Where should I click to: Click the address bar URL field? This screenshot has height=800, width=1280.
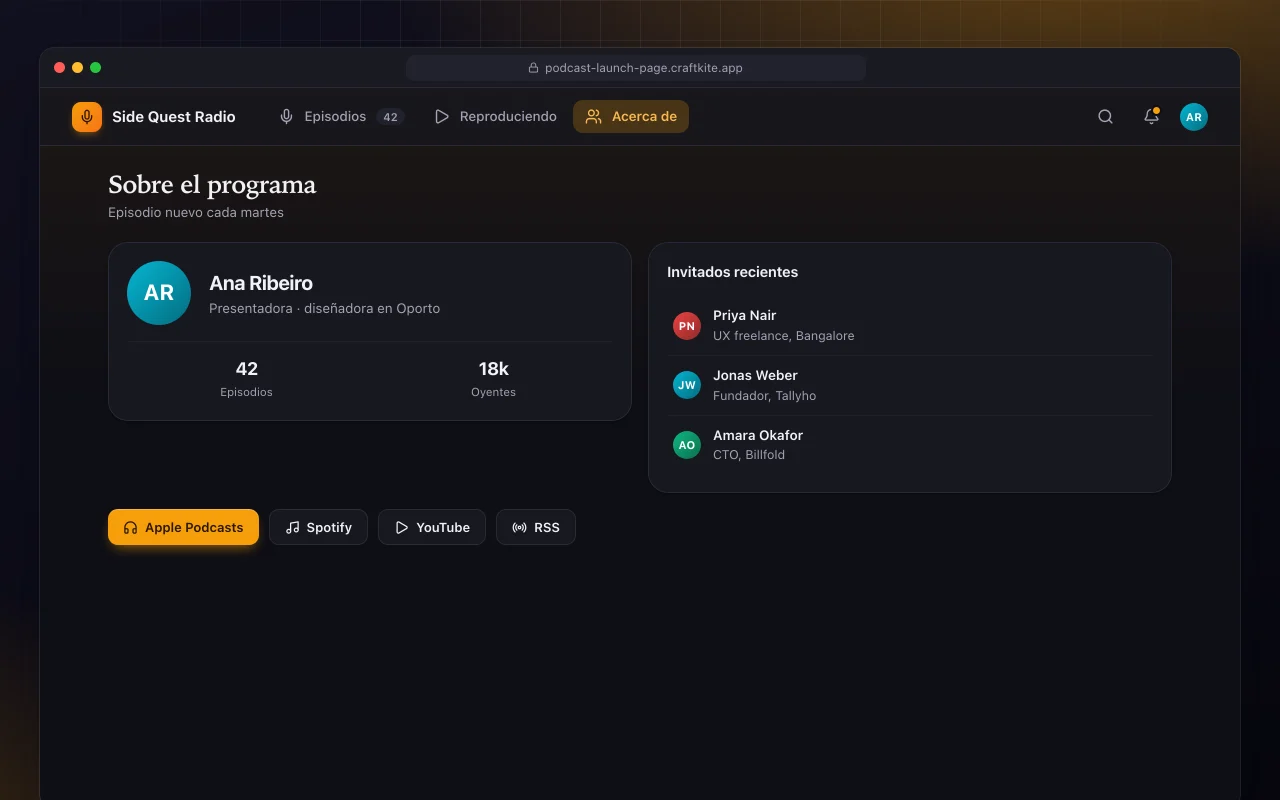(x=636, y=68)
